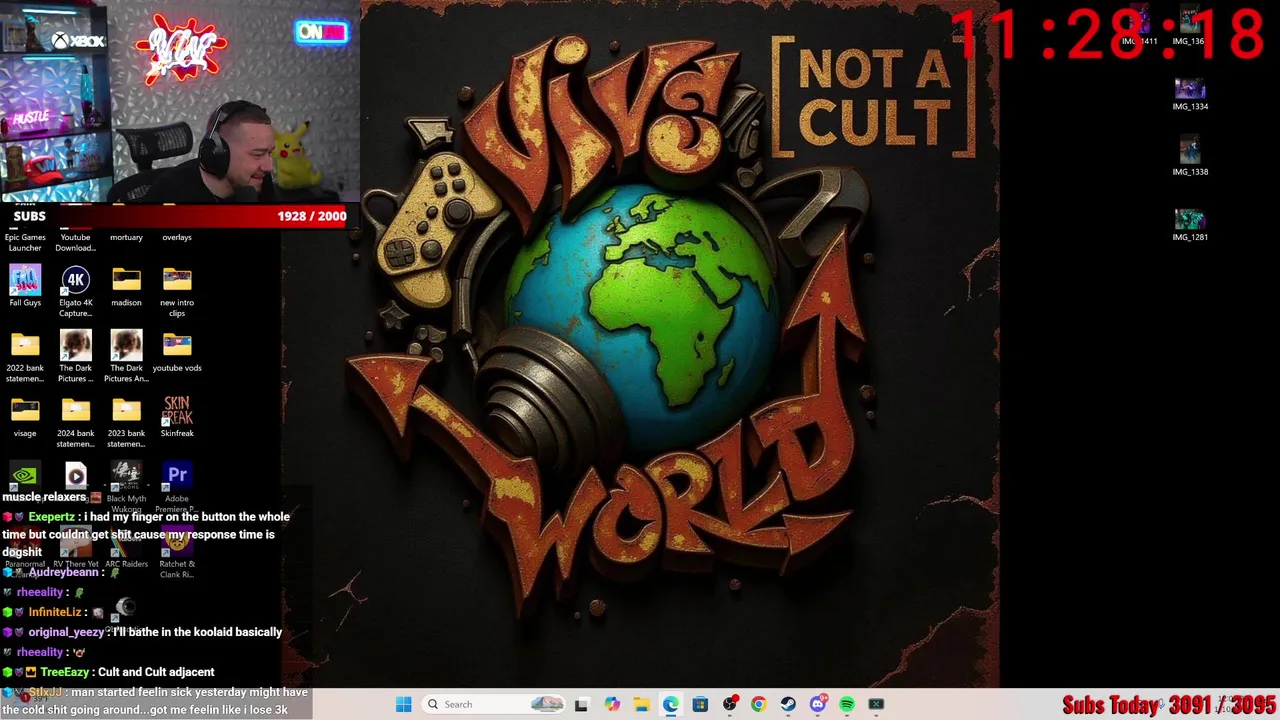Select the NVIDIA desktop shortcut
This screenshot has height=720, width=1280.
(25, 476)
